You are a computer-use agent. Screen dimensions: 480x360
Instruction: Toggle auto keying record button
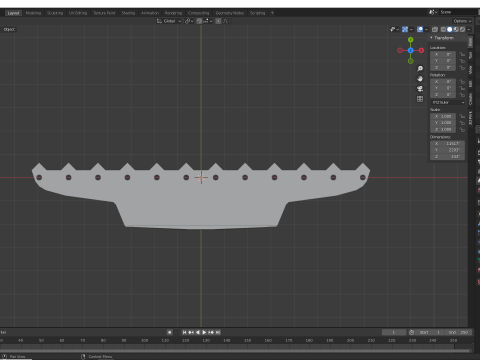pos(170,332)
